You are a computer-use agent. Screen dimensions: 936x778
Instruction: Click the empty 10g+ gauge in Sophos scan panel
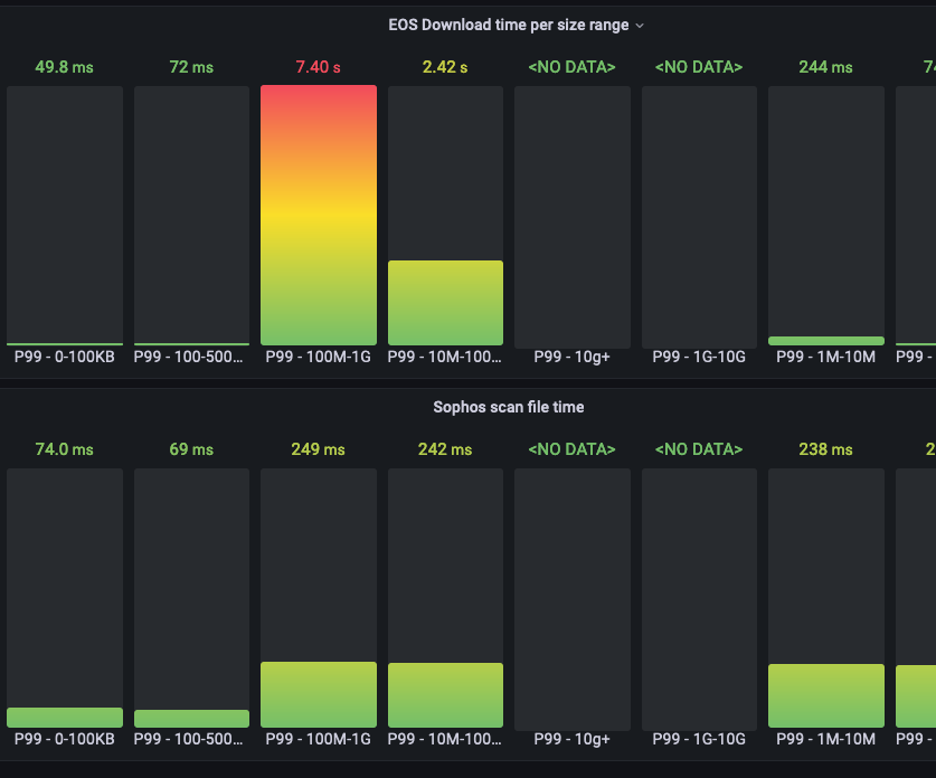[572, 598]
